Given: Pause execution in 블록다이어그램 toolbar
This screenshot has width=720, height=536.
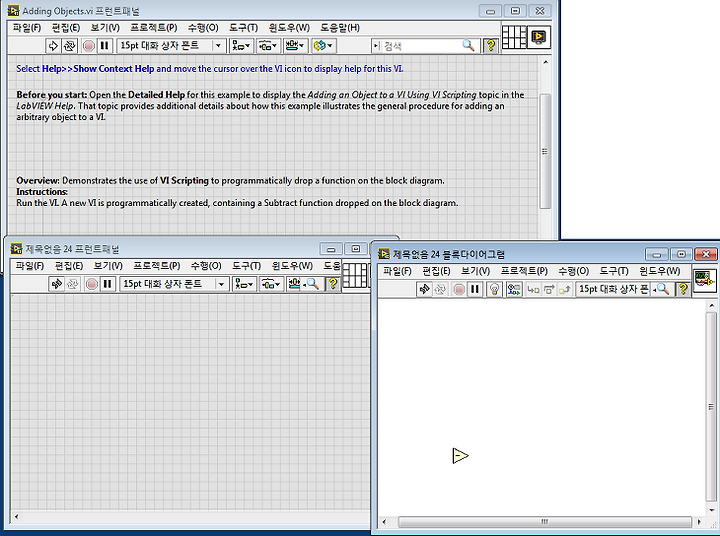Looking at the screenshot, I should point(475,289).
